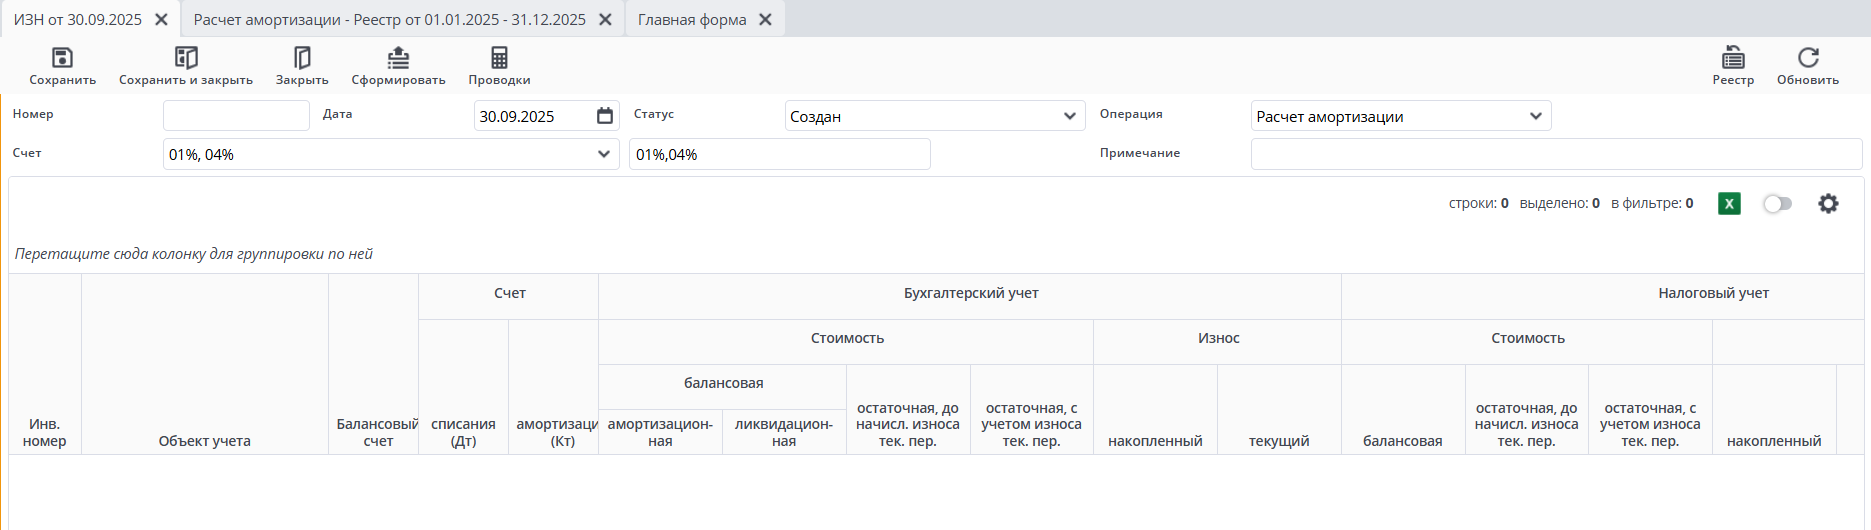The height and width of the screenshot is (530, 1871).
Task: Click the Номер input field
Action: (236, 116)
